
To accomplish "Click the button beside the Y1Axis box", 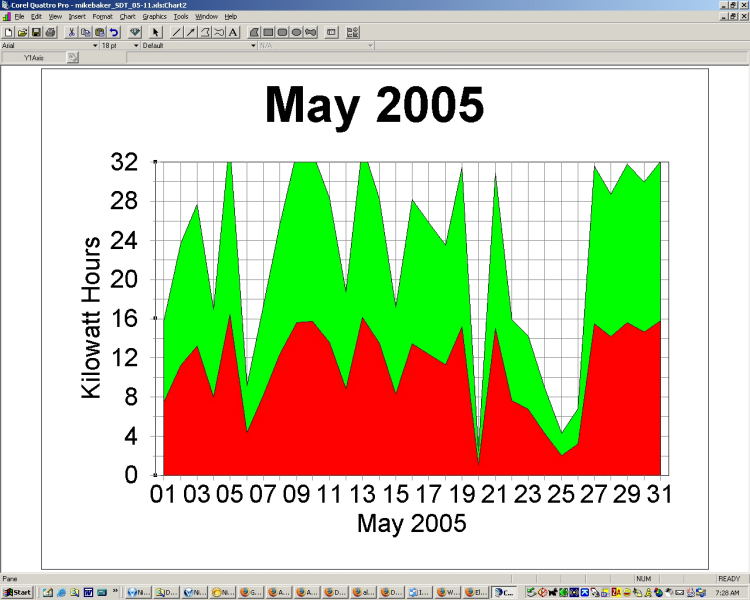I will coord(72,58).
